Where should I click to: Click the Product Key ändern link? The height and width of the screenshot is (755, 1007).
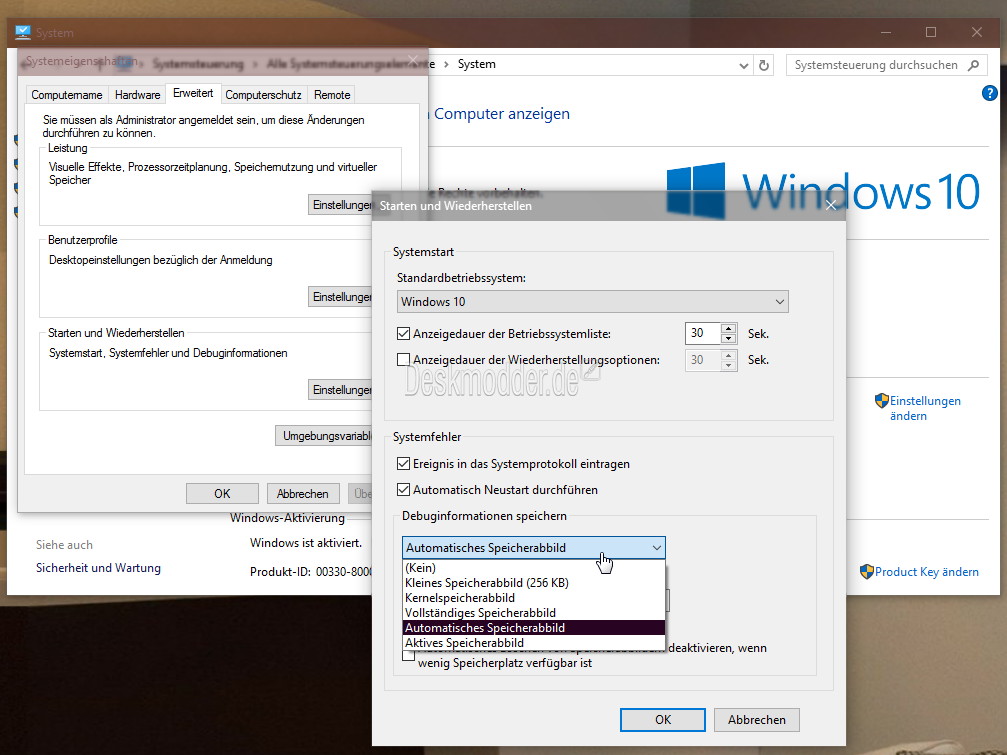(927, 572)
